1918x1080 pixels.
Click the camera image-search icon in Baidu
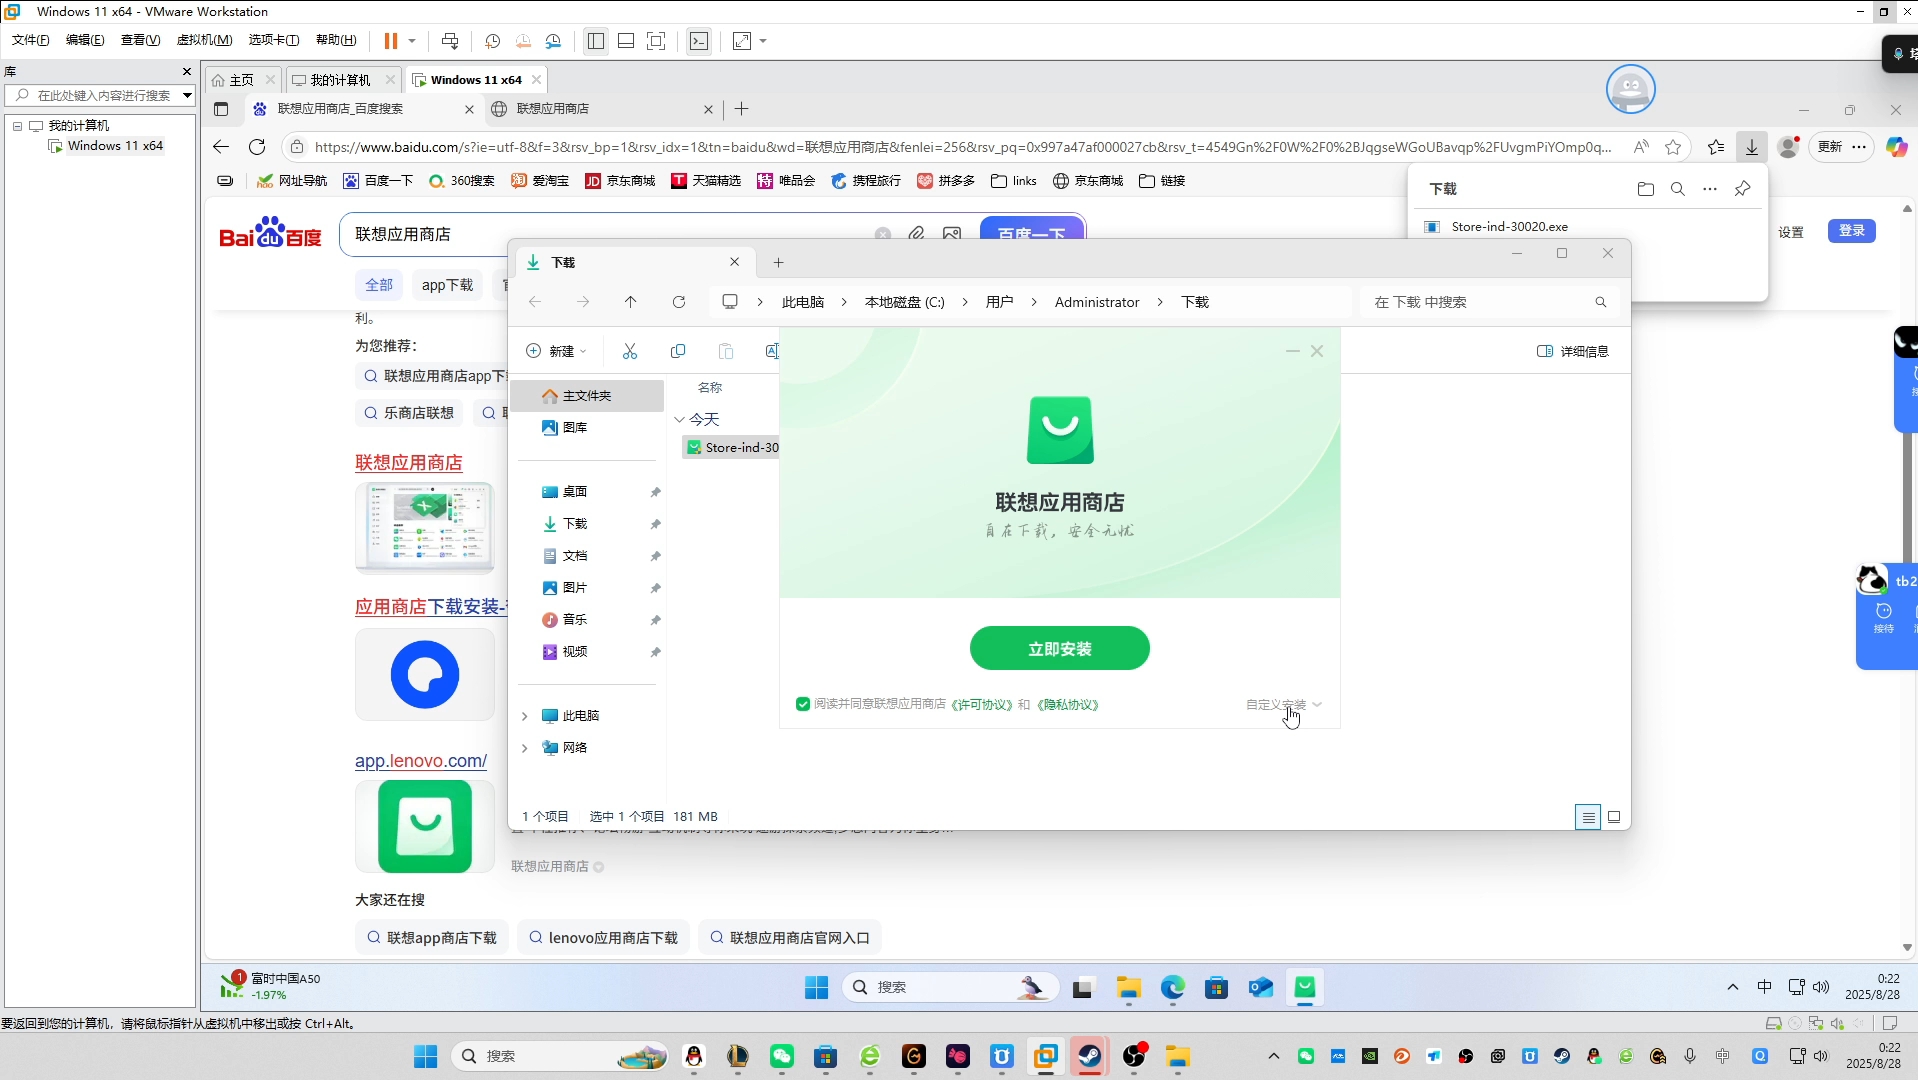point(951,233)
